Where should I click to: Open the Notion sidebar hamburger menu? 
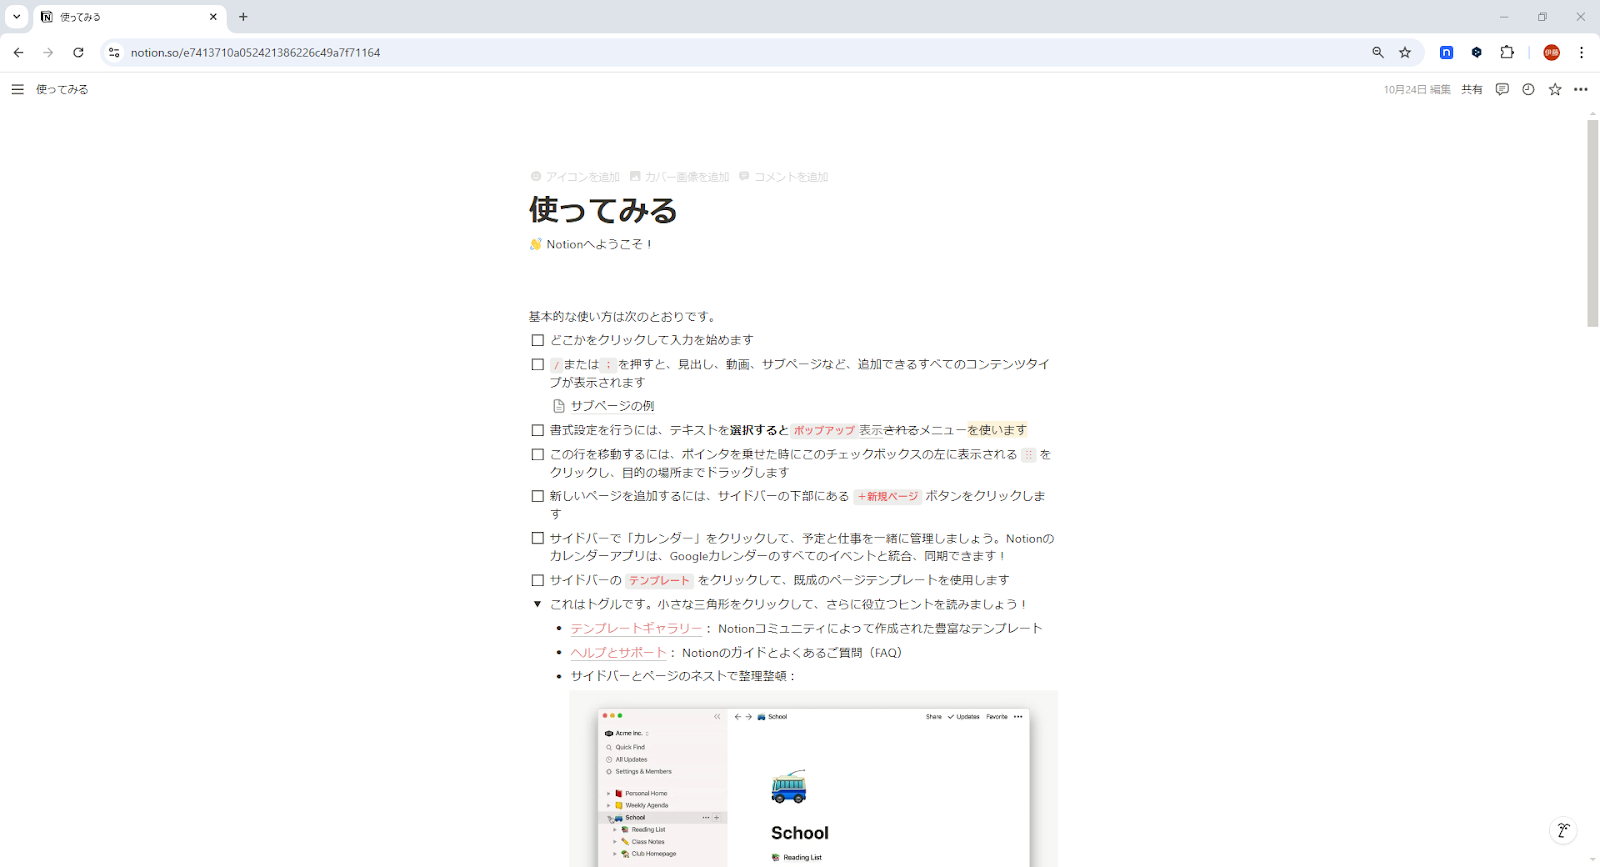pyautogui.click(x=17, y=89)
